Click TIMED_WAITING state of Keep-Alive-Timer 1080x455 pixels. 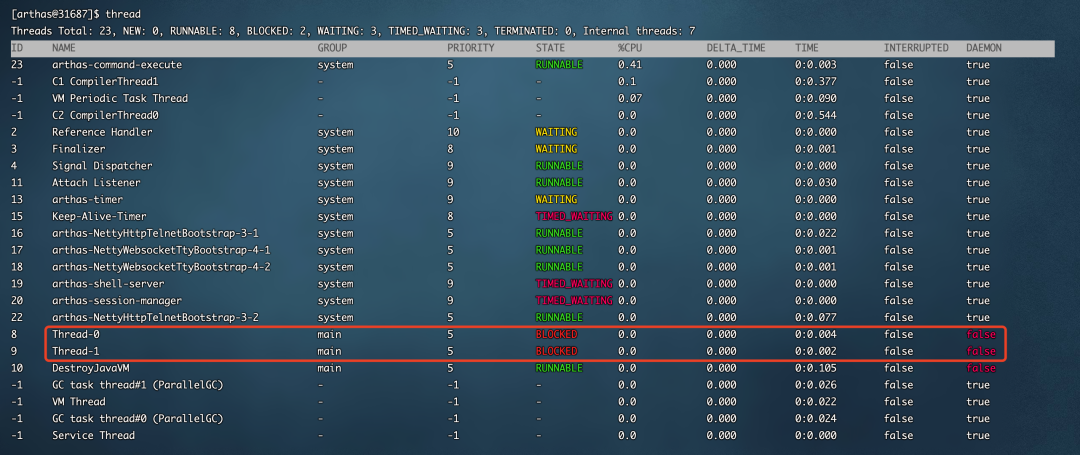(x=574, y=216)
